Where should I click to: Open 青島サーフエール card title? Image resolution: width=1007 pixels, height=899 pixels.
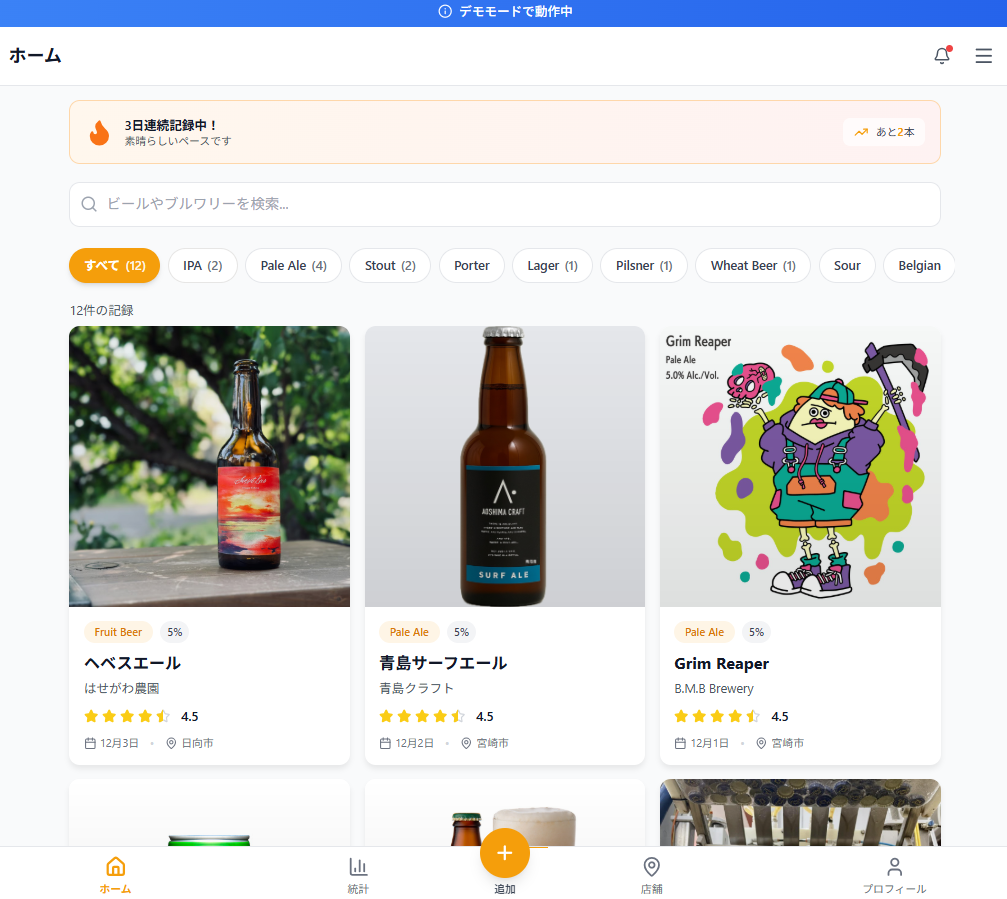pyautogui.click(x=443, y=663)
